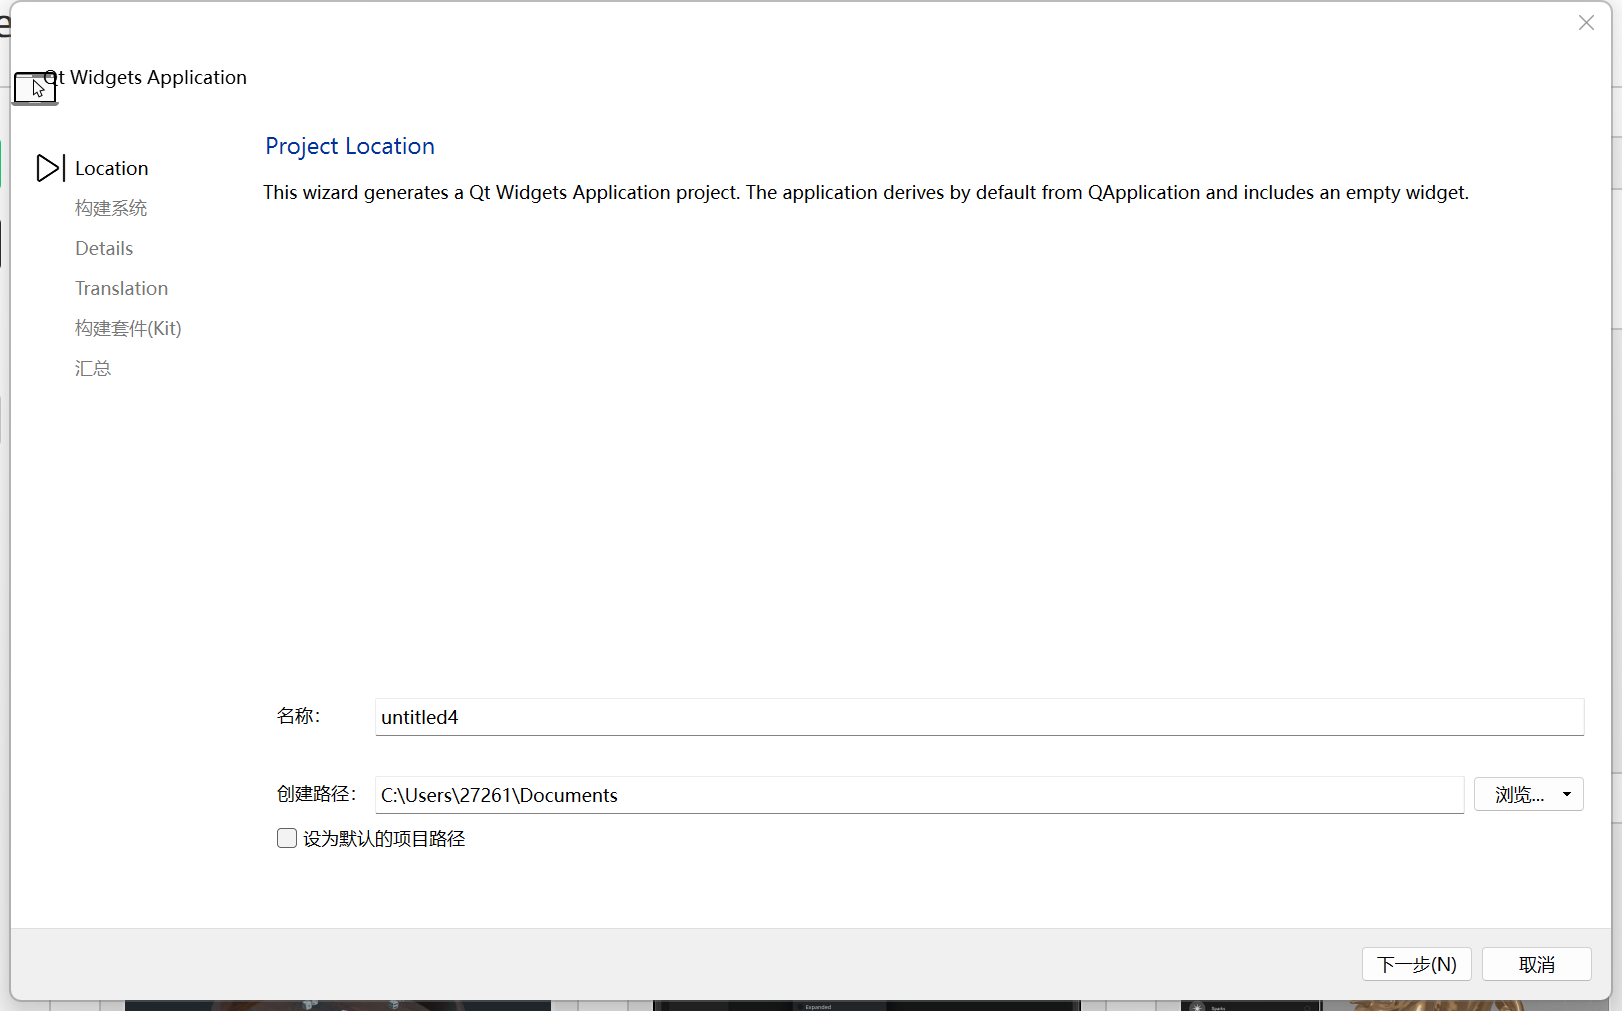Click the current-step arrow icon beside Location
1622x1011 pixels.
point(50,168)
